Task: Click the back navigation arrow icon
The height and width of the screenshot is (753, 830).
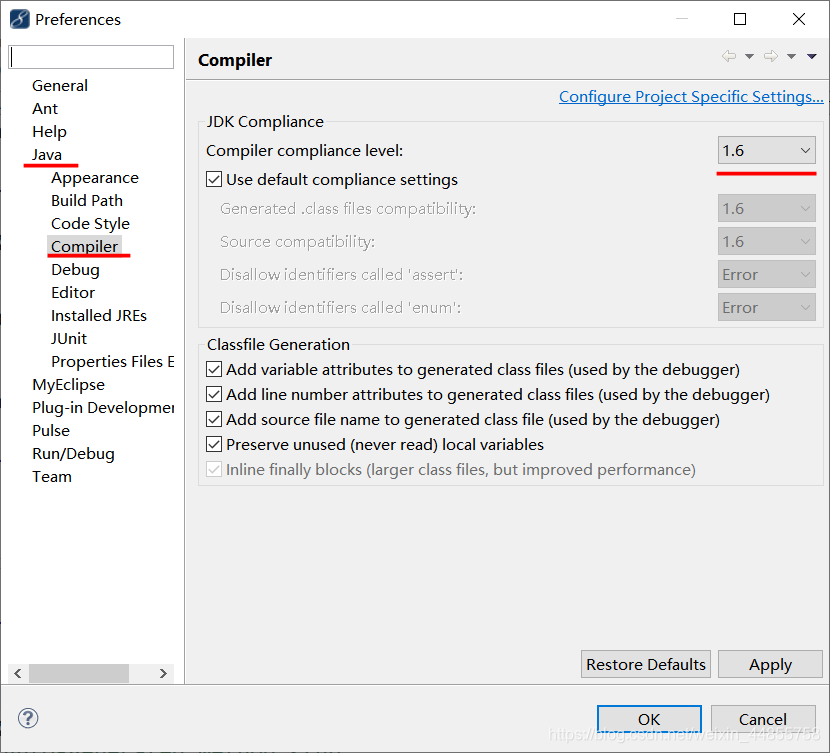Action: 729,56
